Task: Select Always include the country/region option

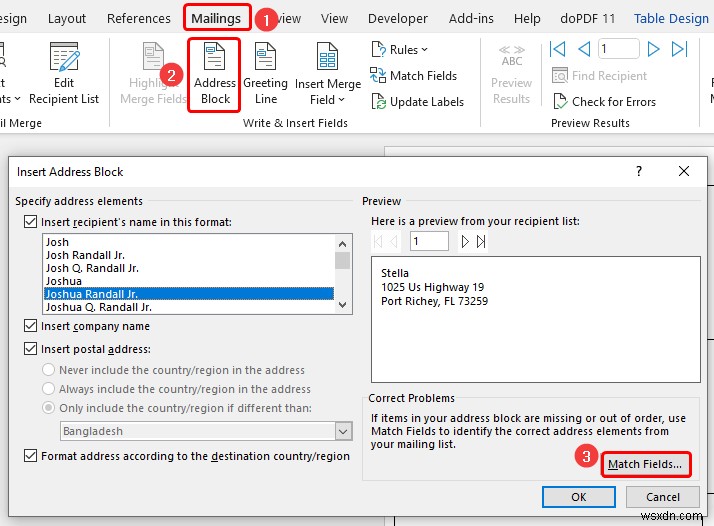Action: point(48,388)
